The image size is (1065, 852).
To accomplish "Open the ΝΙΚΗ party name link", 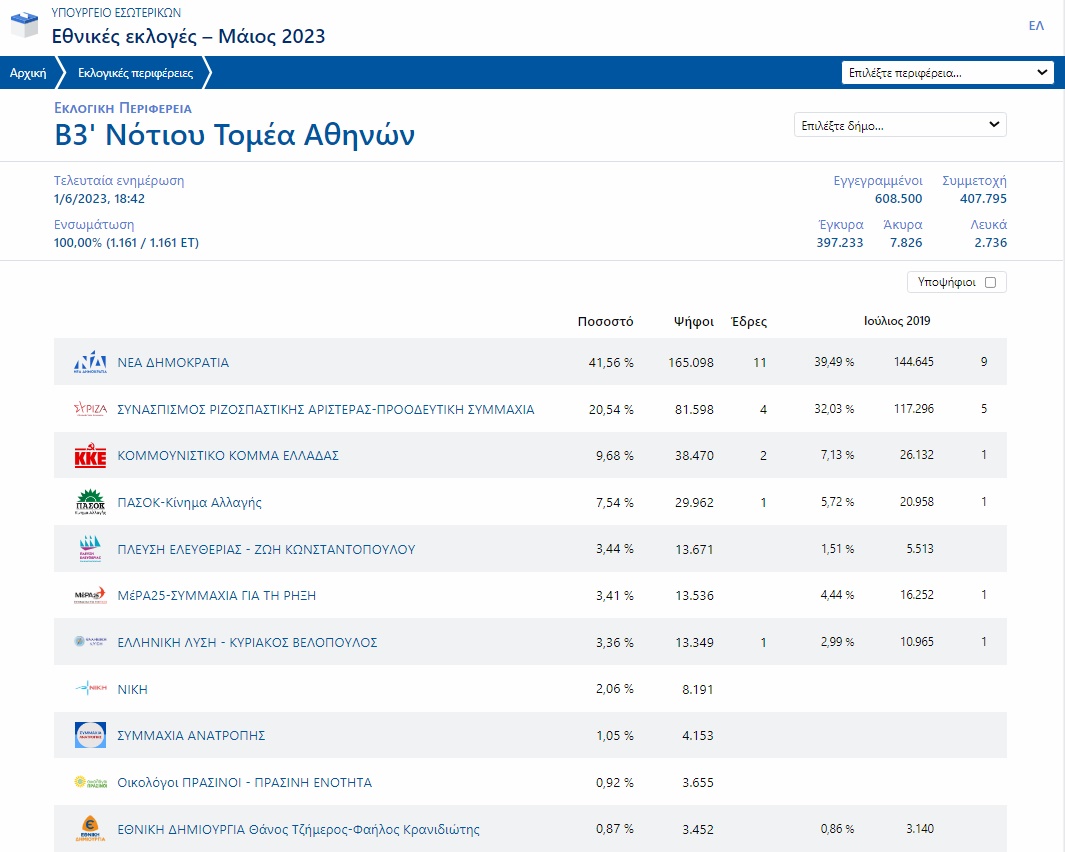I will pos(132,690).
